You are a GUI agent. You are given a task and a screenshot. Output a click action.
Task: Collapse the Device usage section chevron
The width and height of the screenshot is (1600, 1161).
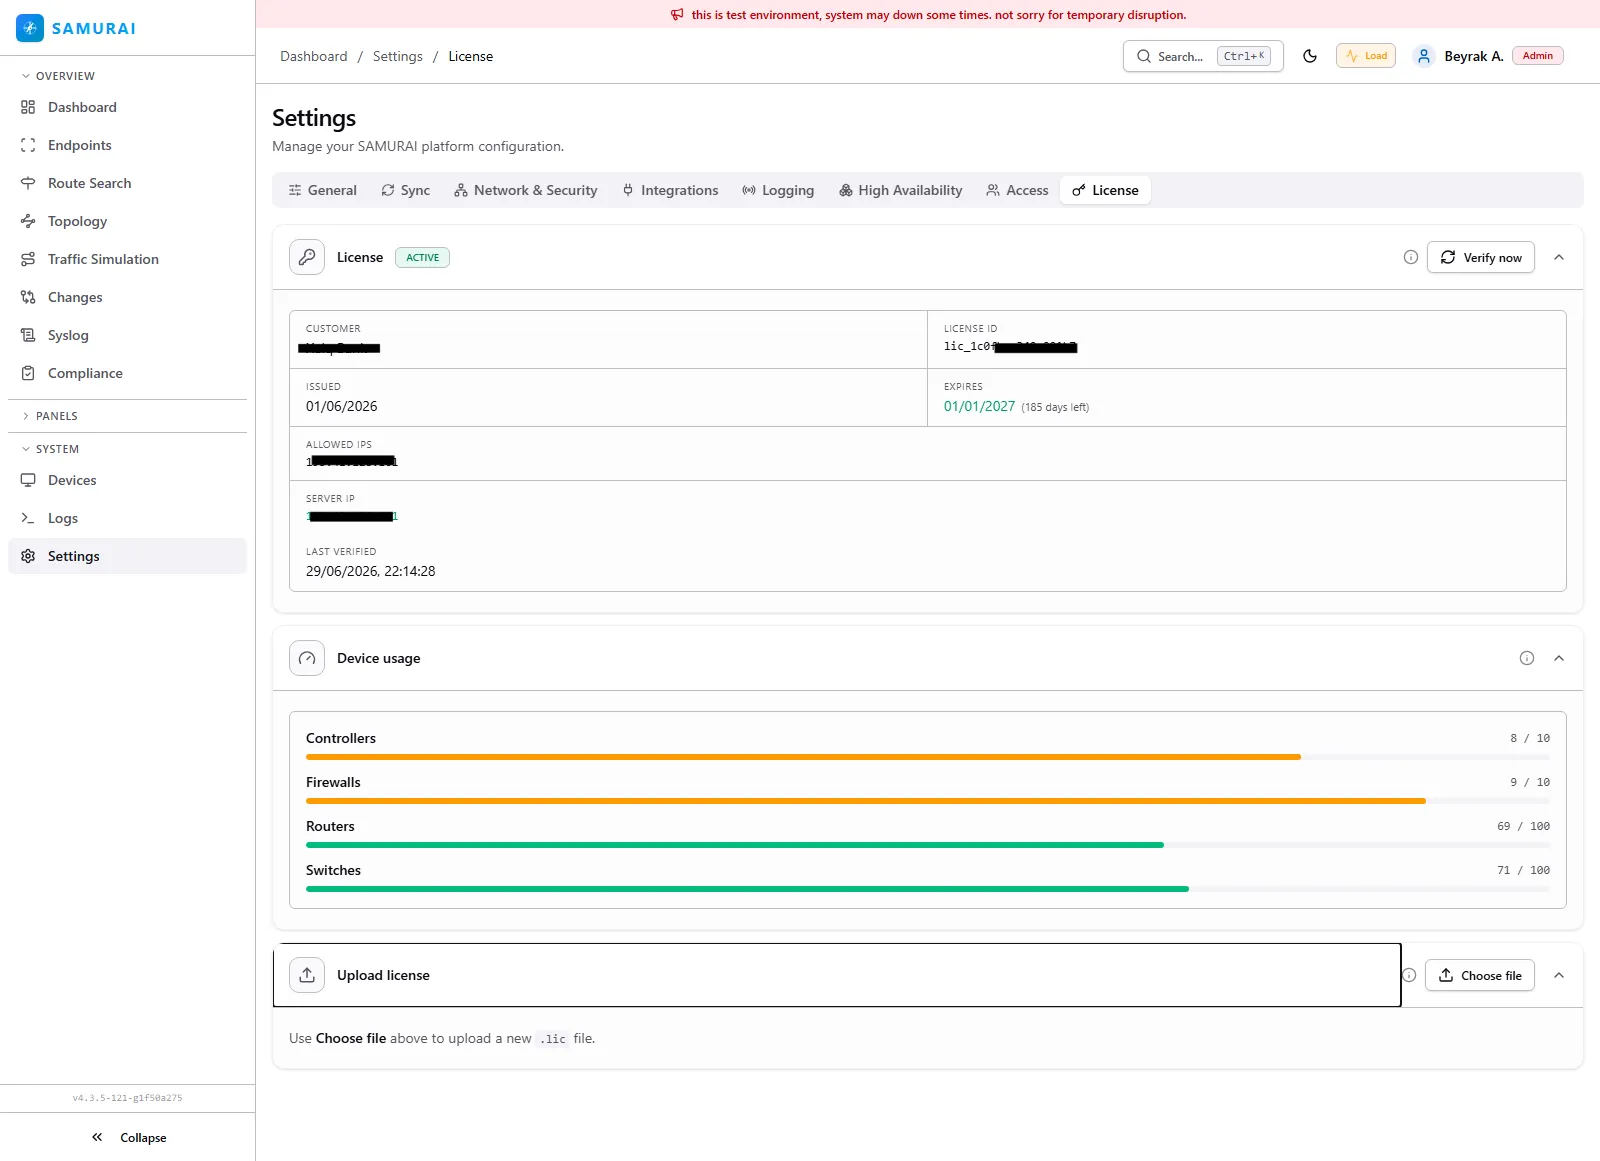coord(1559,658)
